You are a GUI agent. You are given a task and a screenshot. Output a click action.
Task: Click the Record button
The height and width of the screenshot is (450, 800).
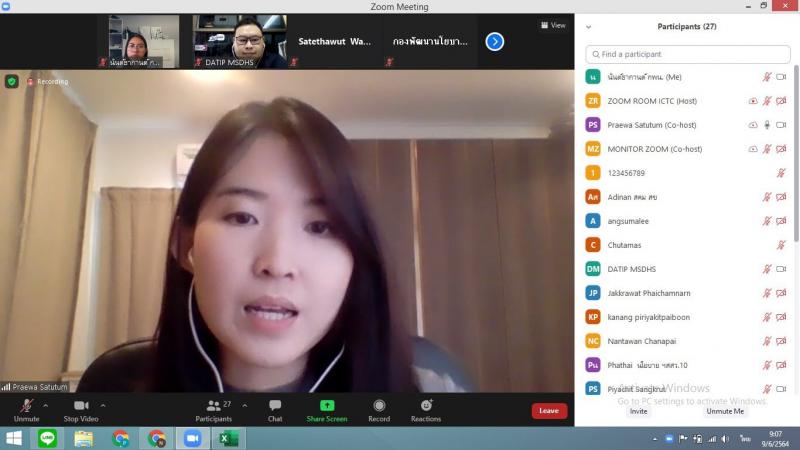point(379,411)
